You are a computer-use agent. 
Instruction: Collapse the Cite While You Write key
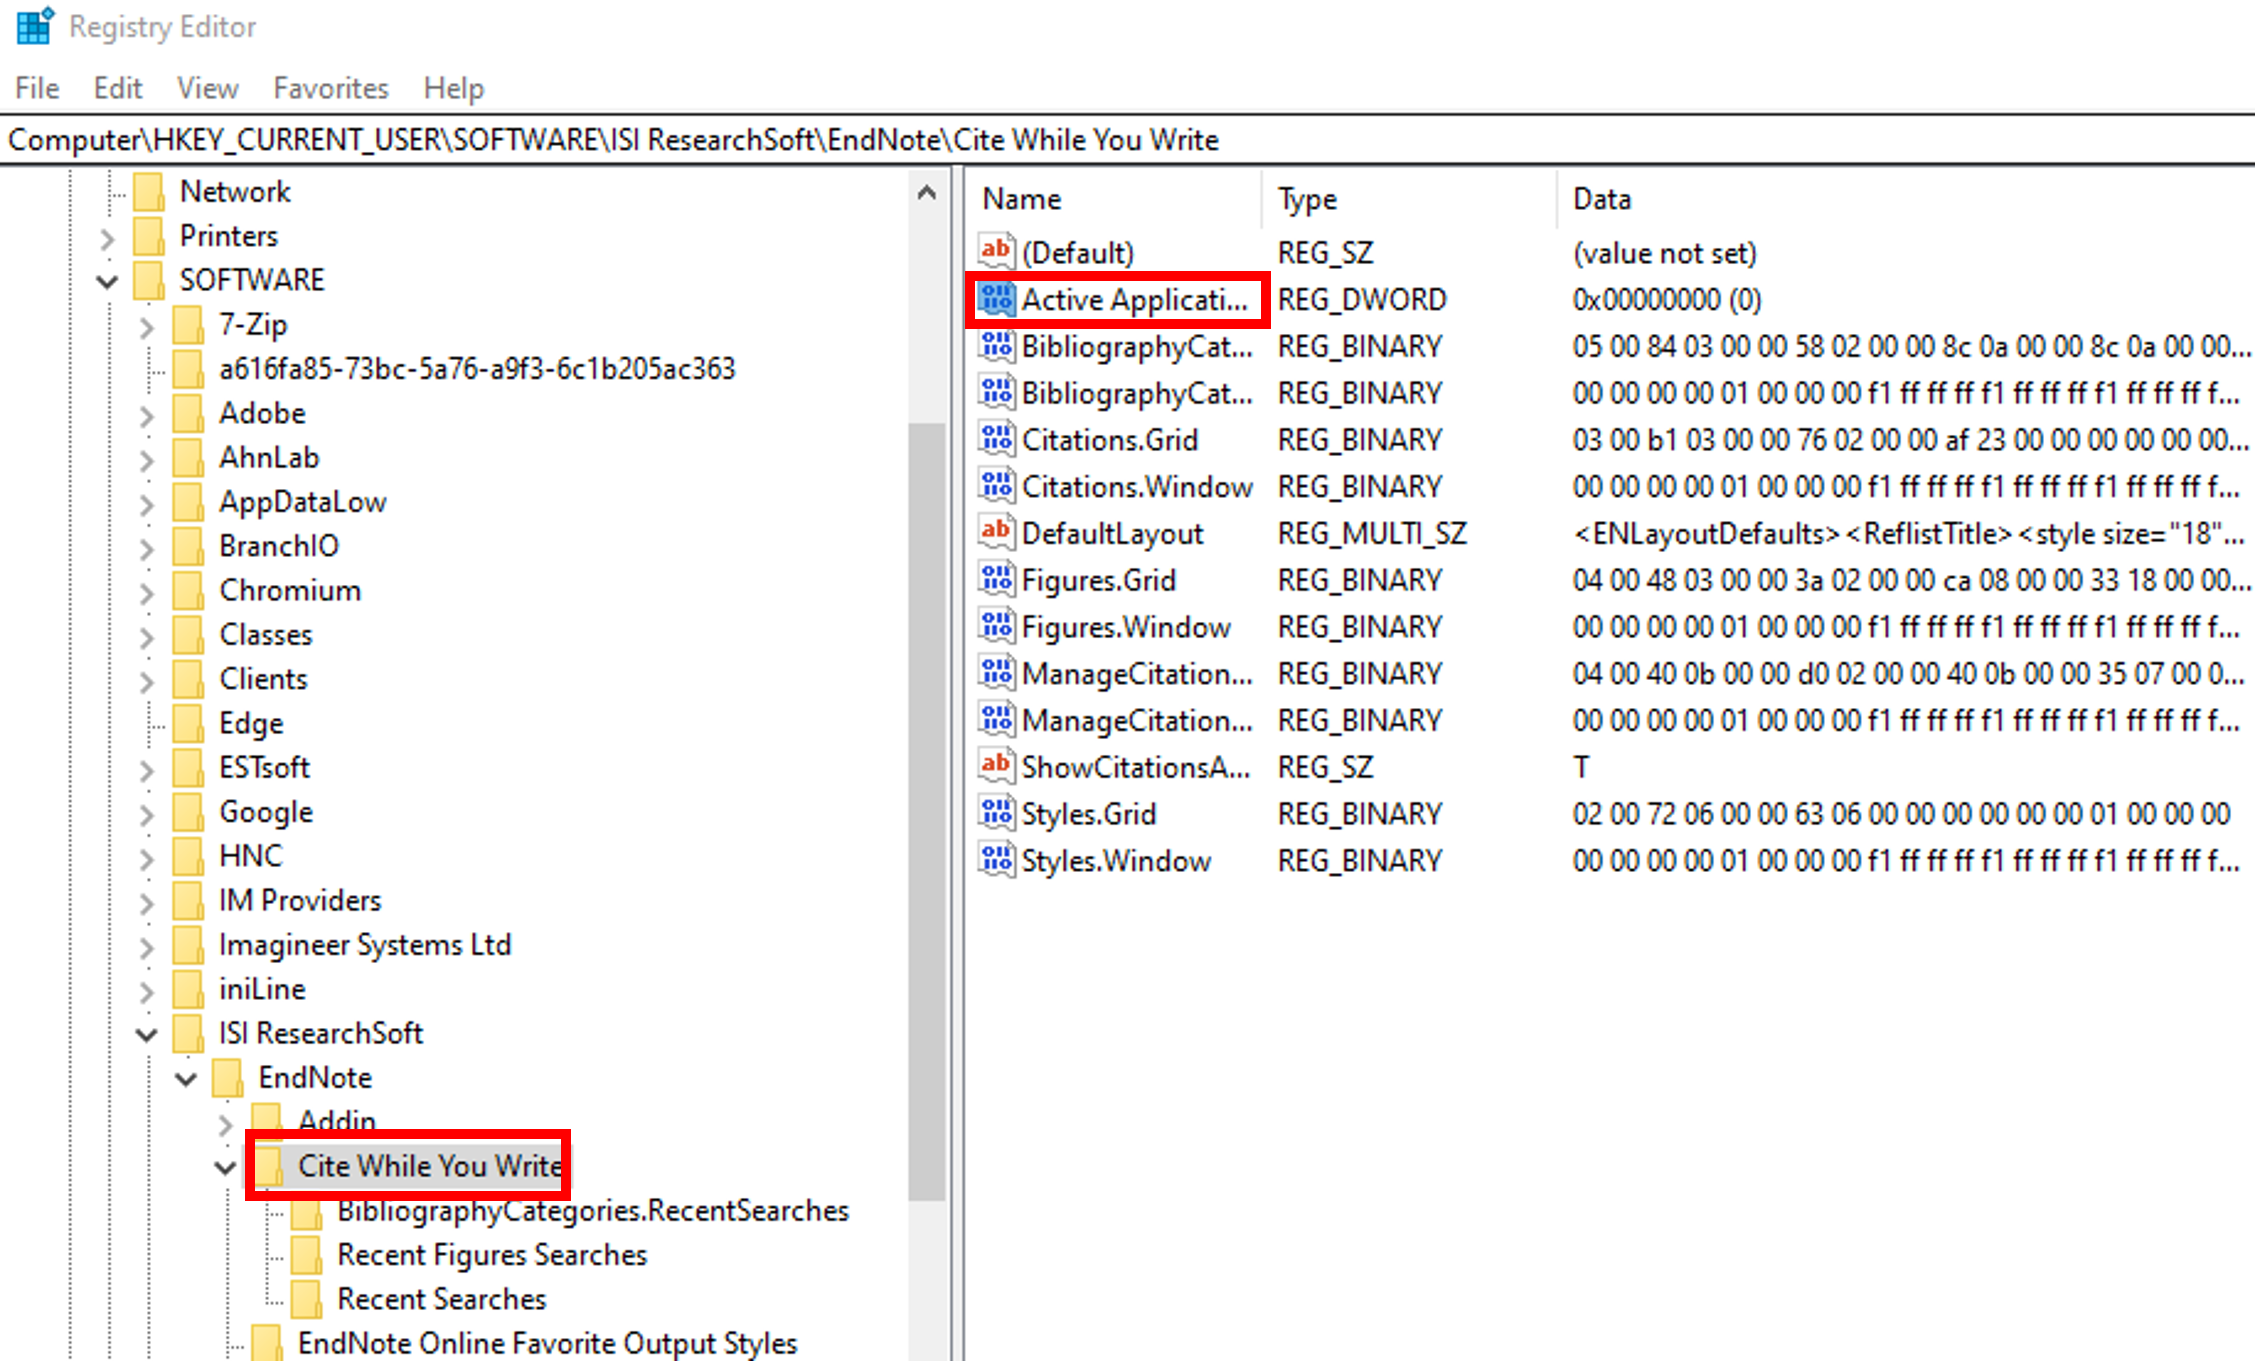226,1168
